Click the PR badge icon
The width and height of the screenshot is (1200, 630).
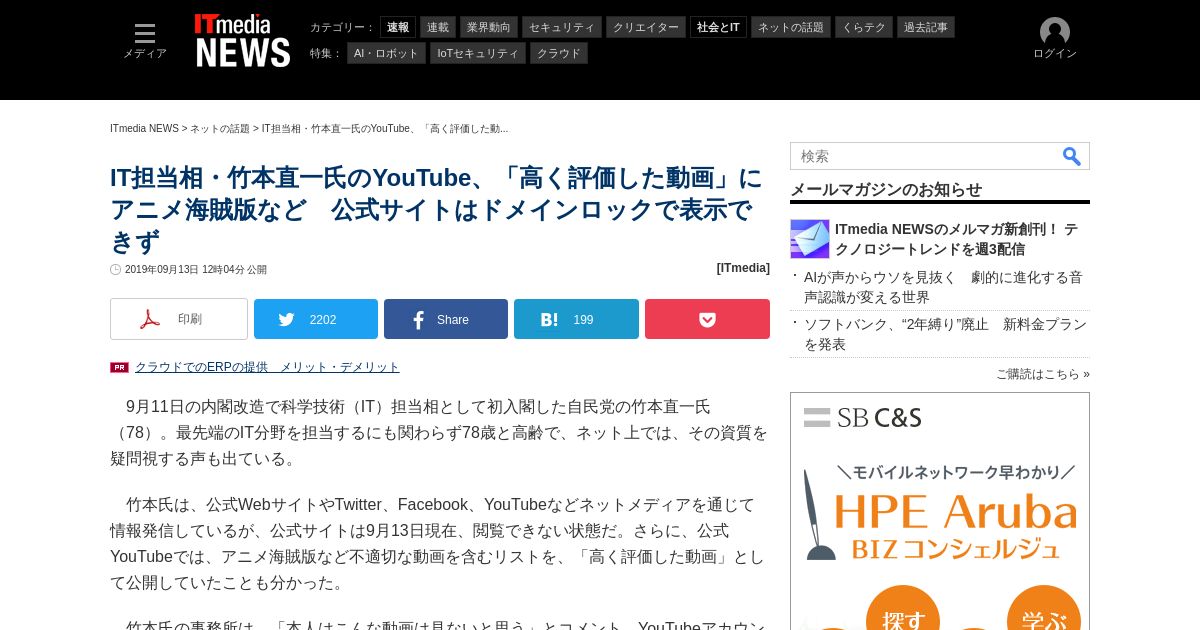pyautogui.click(x=119, y=367)
